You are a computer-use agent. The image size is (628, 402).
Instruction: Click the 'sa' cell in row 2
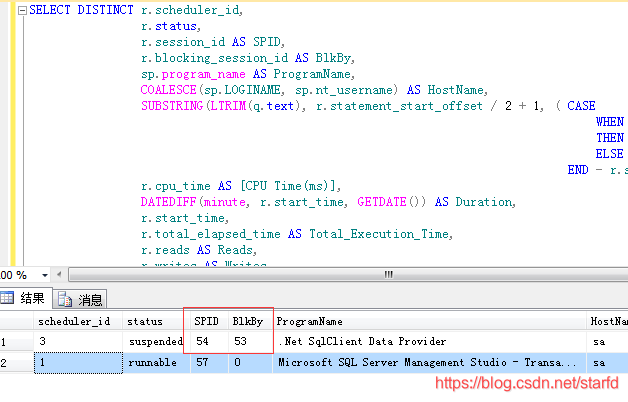(607, 363)
